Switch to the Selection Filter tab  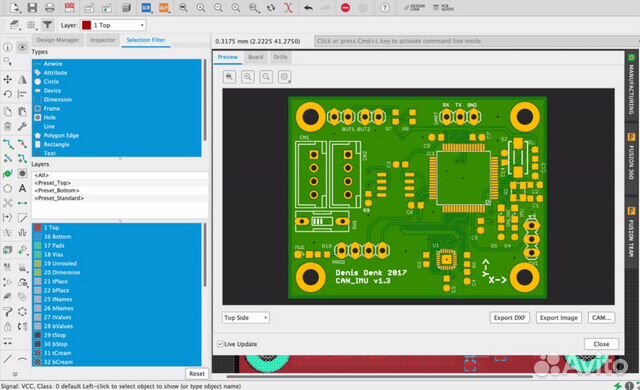click(146, 40)
